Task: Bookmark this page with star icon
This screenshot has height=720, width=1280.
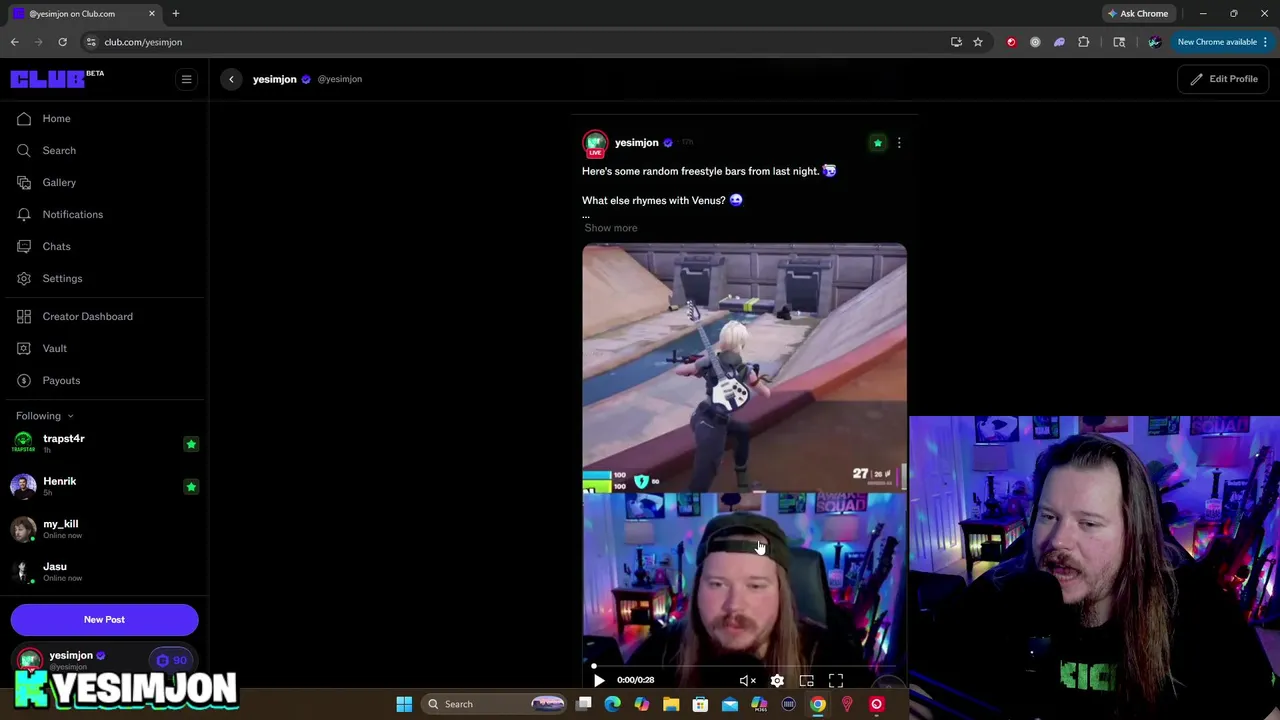Action: (978, 42)
